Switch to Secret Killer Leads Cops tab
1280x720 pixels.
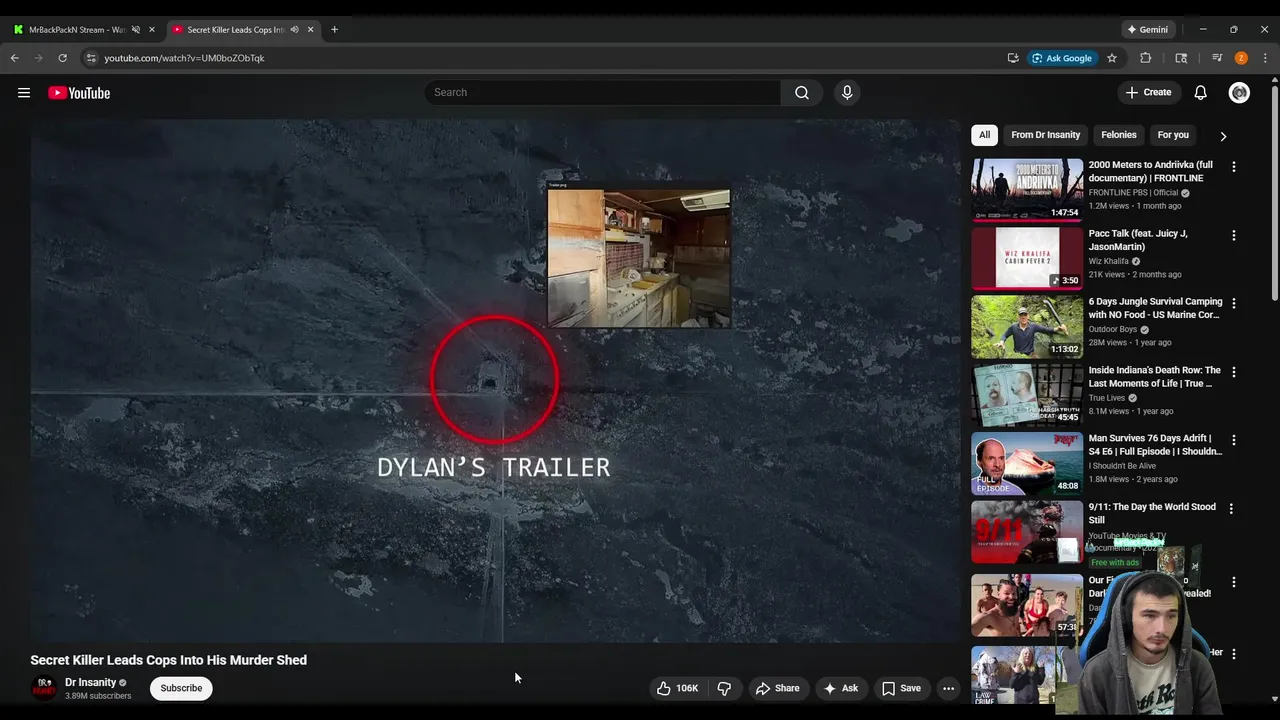tap(236, 30)
